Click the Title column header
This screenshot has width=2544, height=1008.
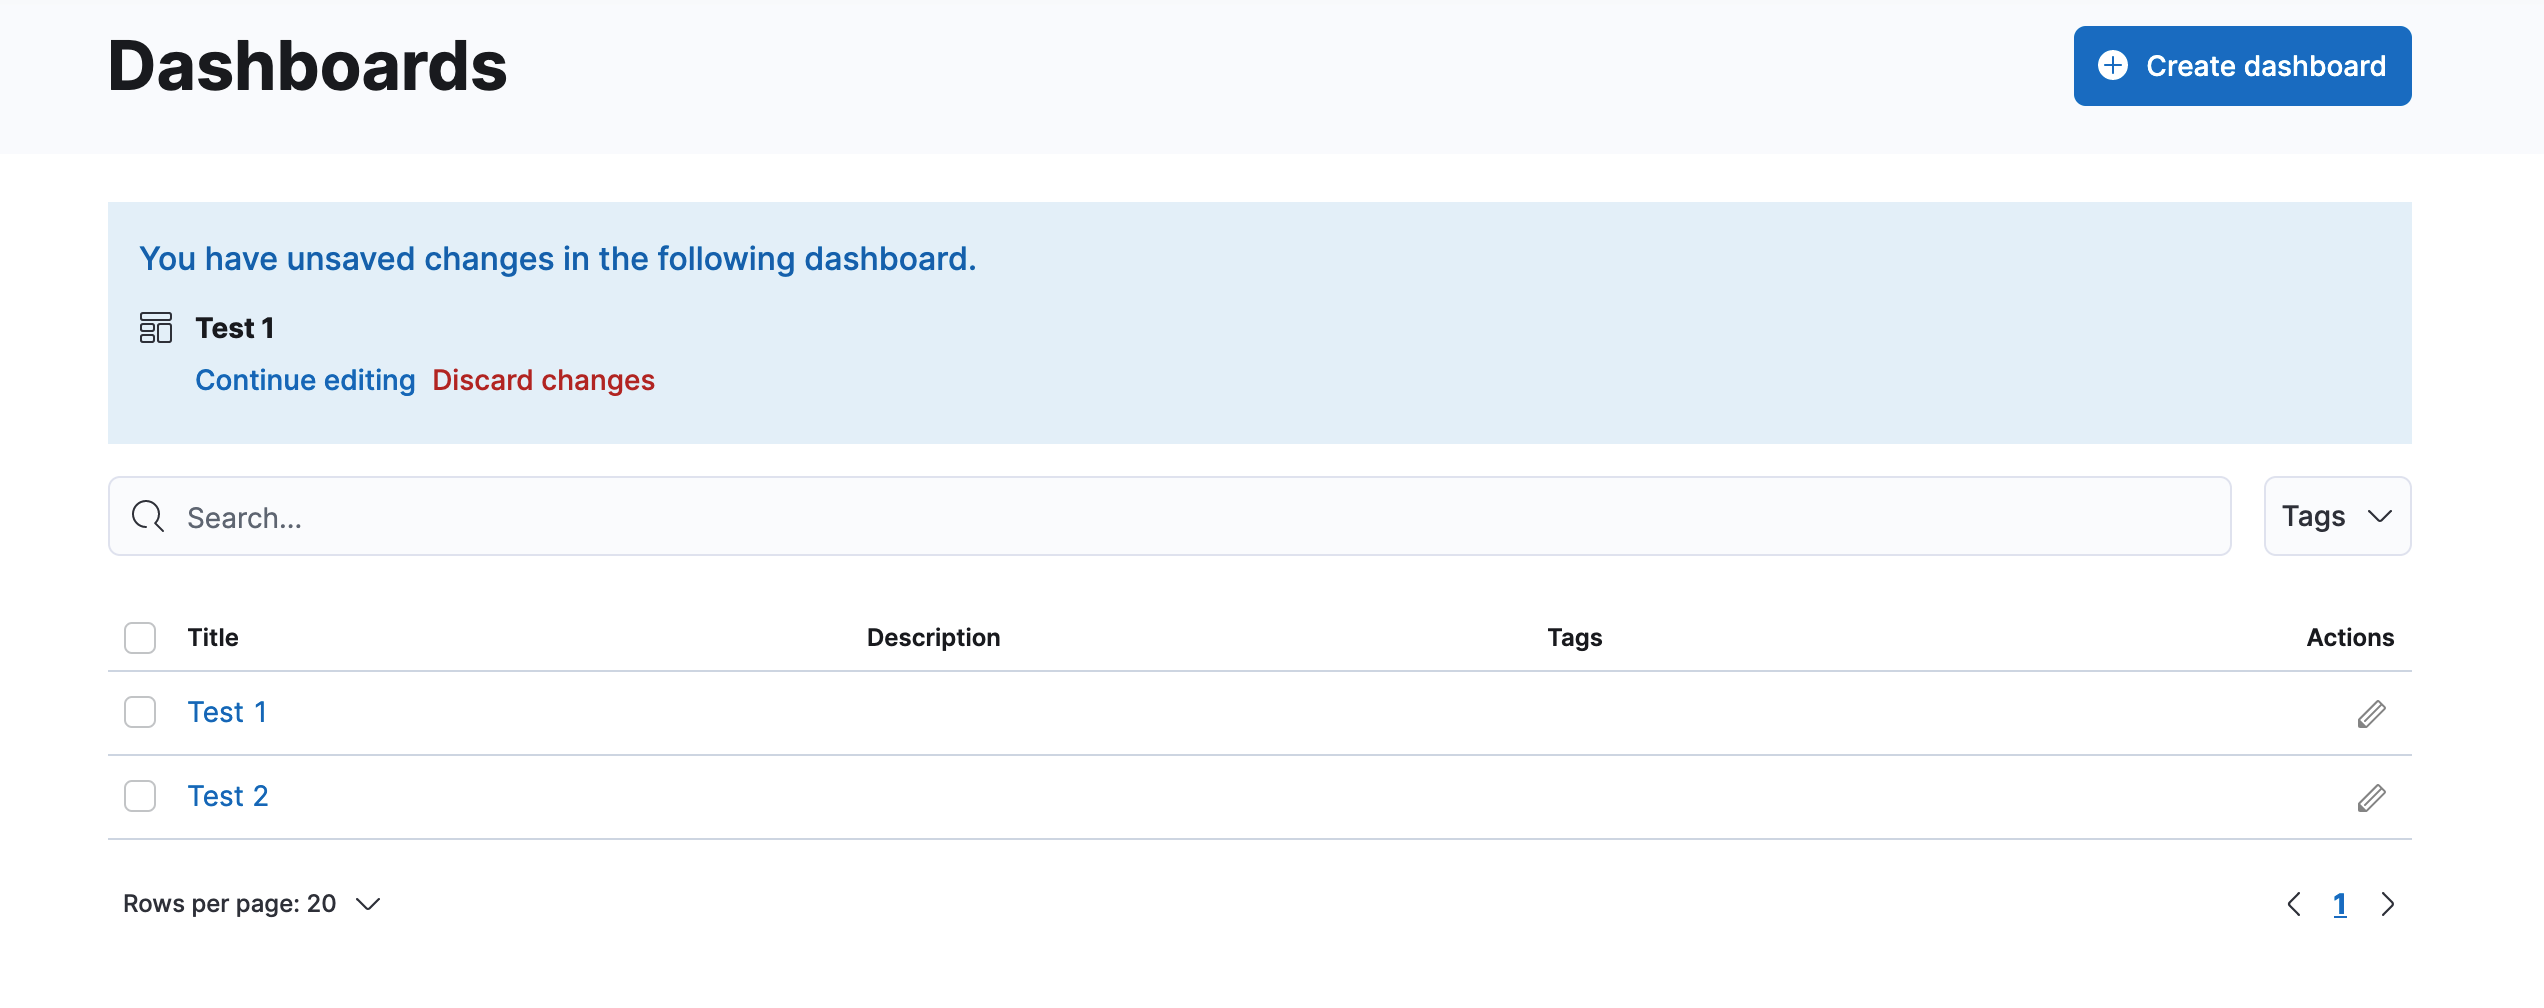click(x=213, y=638)
